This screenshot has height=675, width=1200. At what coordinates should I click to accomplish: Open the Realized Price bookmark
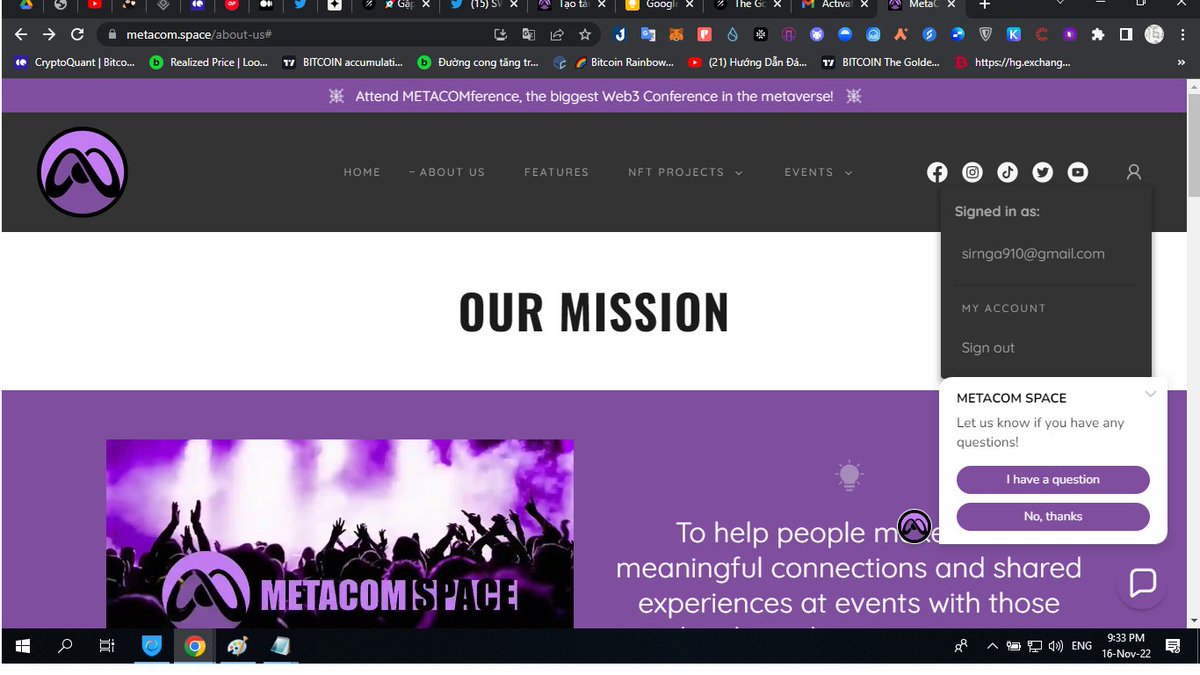[209, 62]
